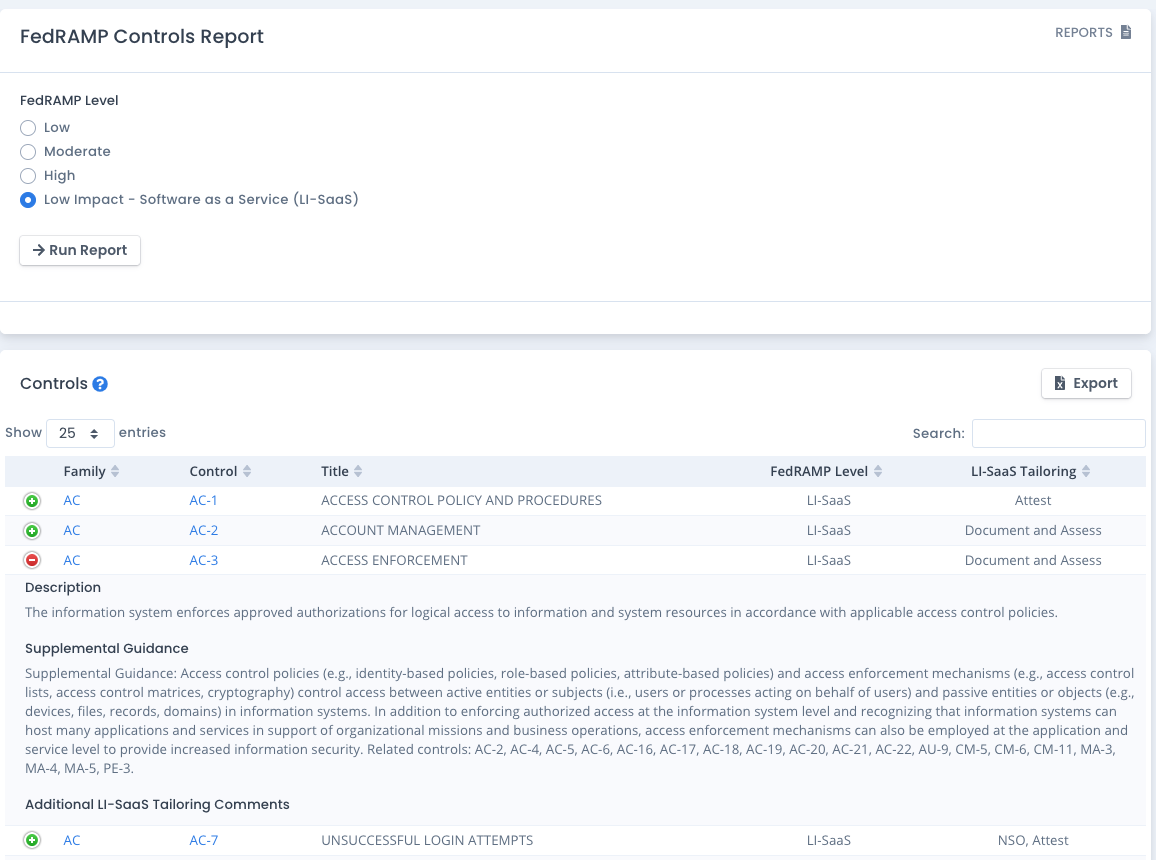This screenshot has height=860, width=1156.
Task: Click the Controls help question mark icon
Action: point(100,384)
